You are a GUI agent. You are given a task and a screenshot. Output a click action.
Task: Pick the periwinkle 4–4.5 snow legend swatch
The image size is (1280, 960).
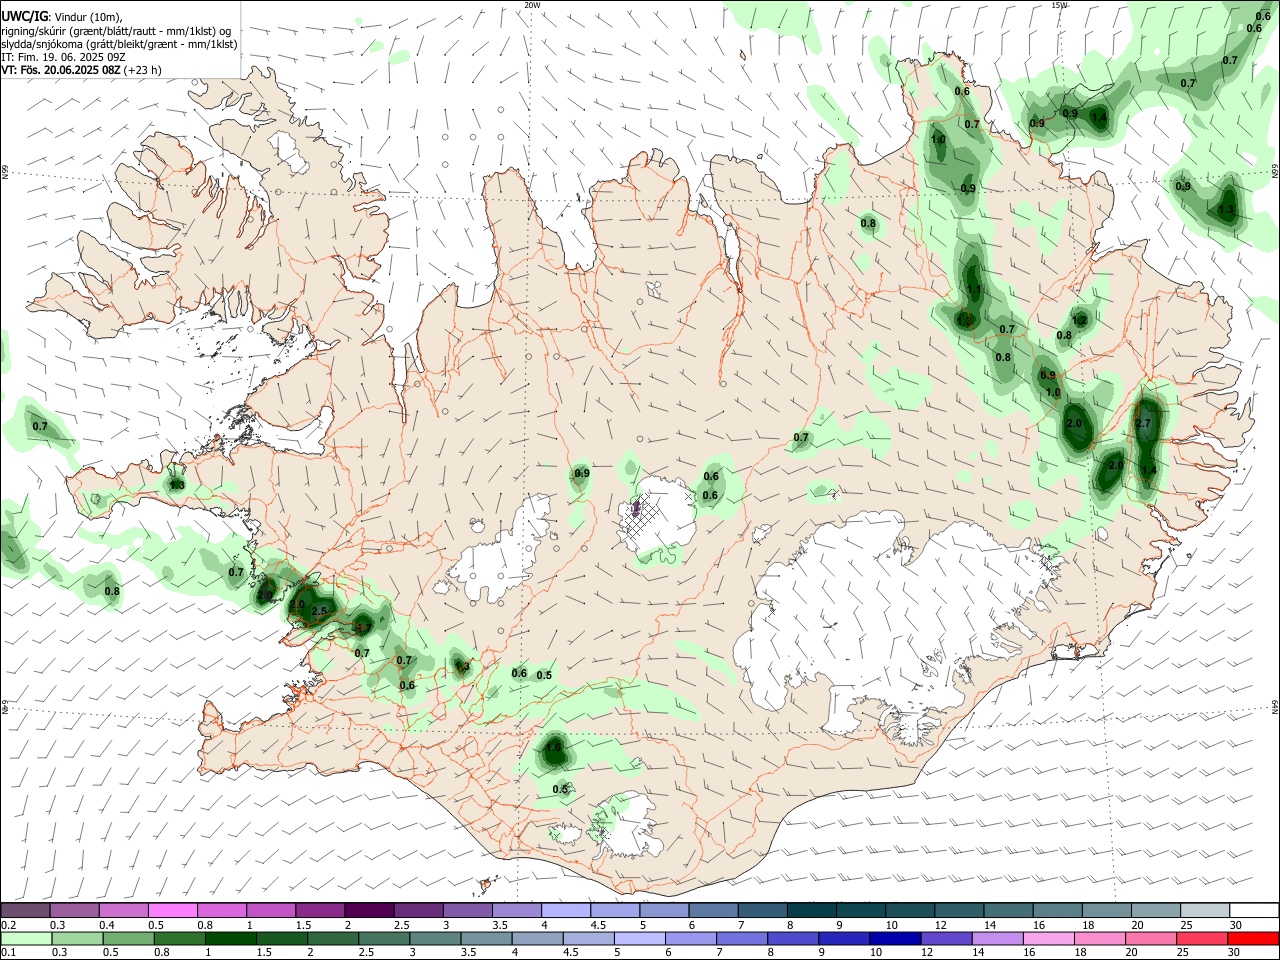(566, 911)
